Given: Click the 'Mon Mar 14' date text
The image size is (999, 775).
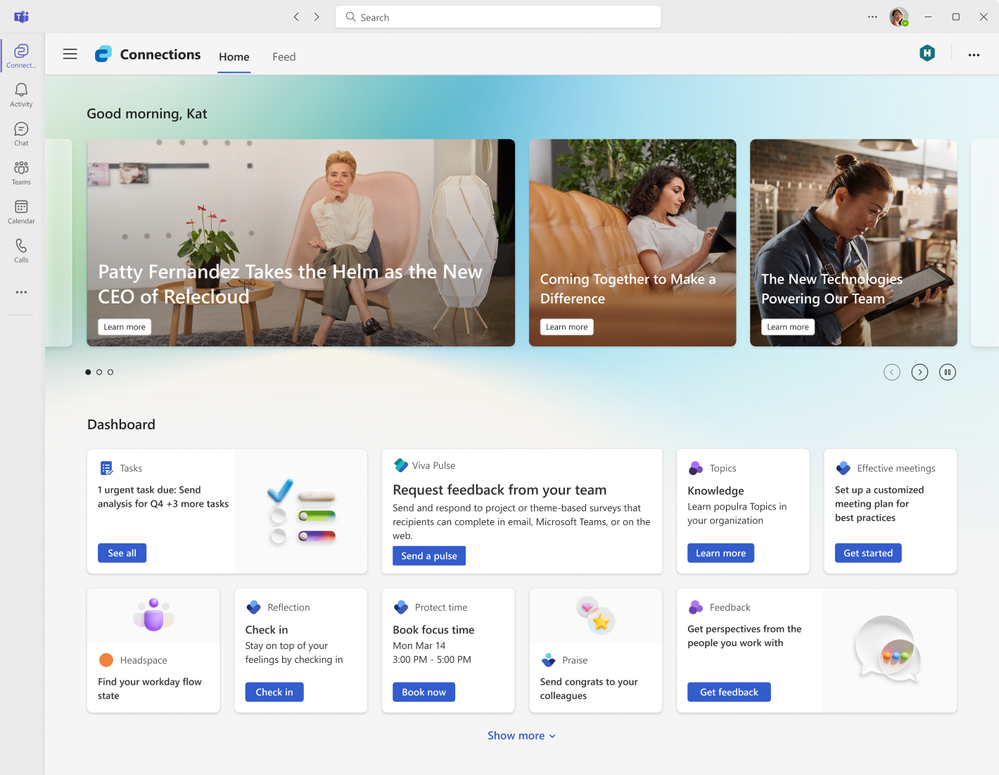Looking at the screenshot, I should [419, 646].
